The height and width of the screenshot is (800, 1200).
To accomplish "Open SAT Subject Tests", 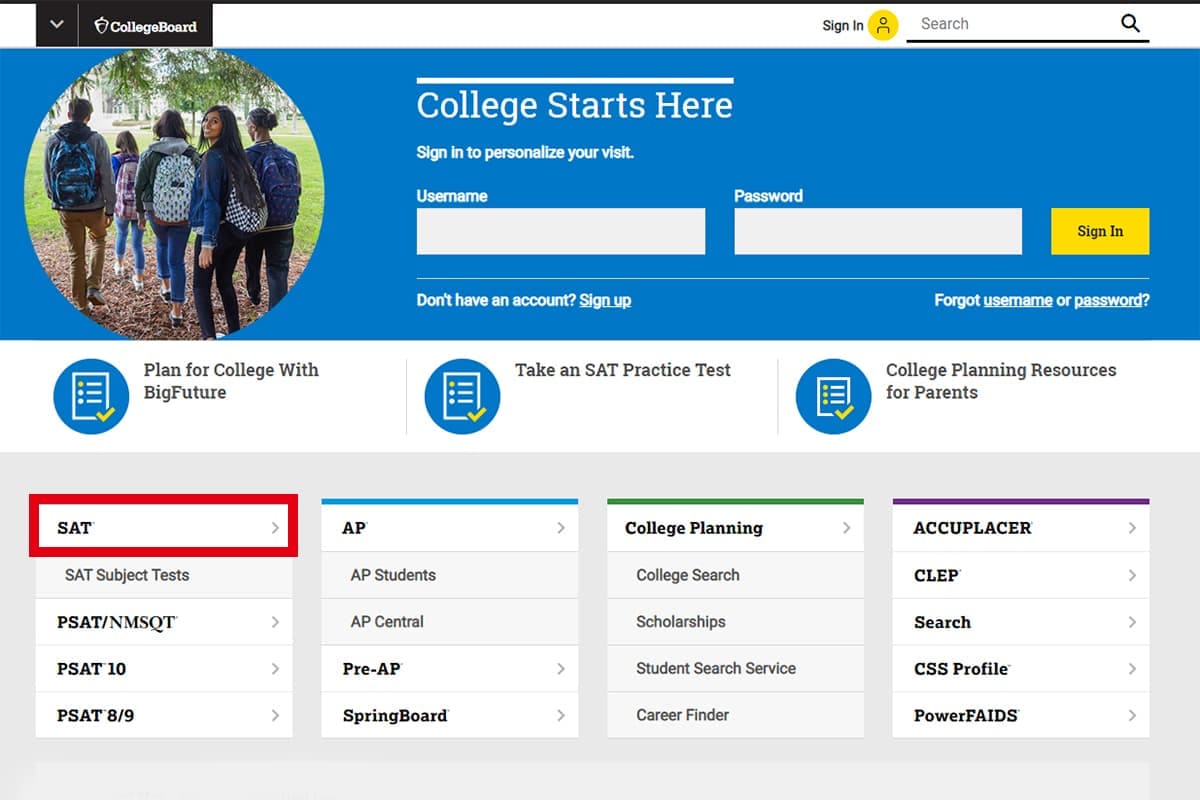I will (164, 575).
